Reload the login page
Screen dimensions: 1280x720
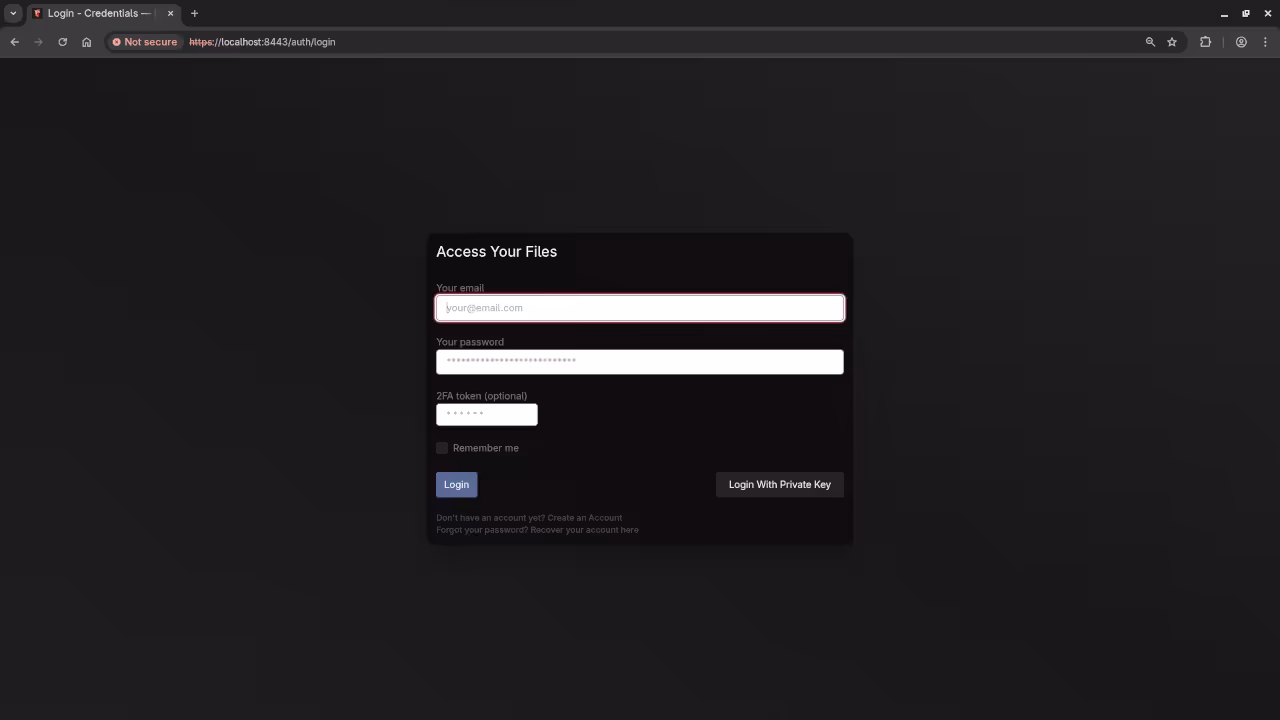62,42
